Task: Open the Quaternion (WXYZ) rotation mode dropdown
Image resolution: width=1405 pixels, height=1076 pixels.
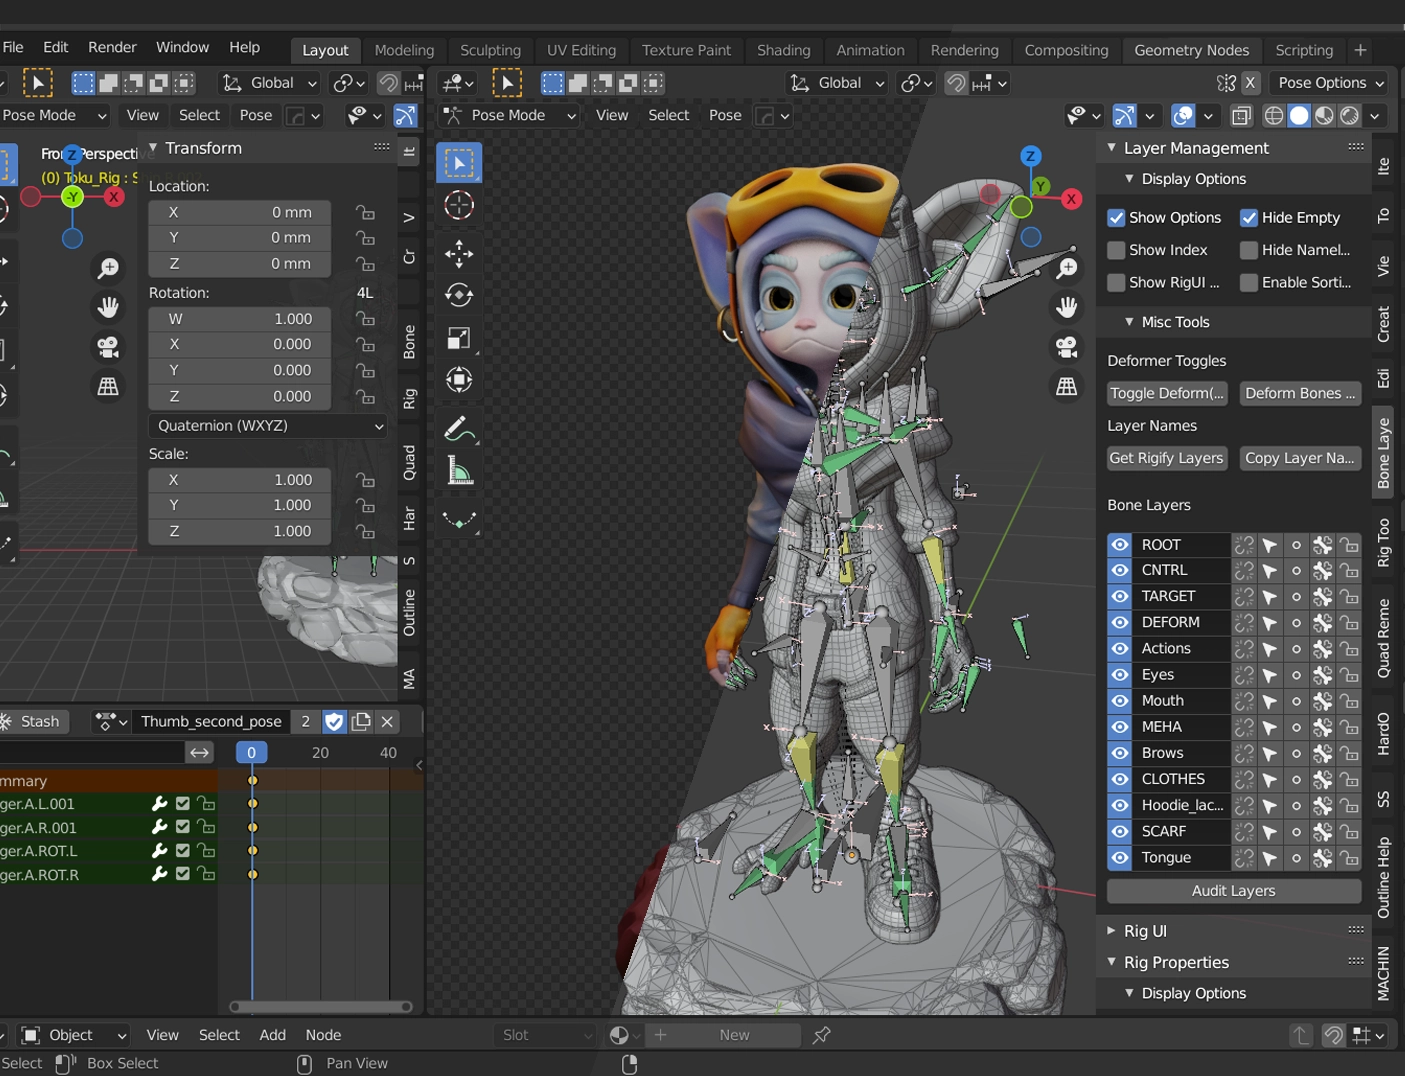Action: [268, 426]
